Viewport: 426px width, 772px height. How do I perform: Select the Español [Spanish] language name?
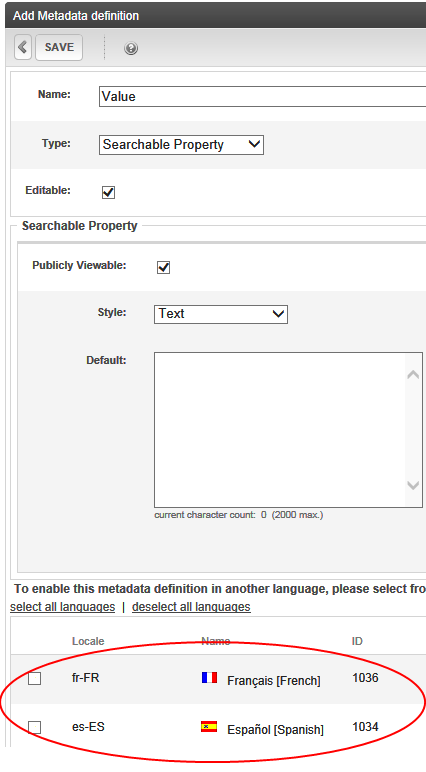point(275,730)
